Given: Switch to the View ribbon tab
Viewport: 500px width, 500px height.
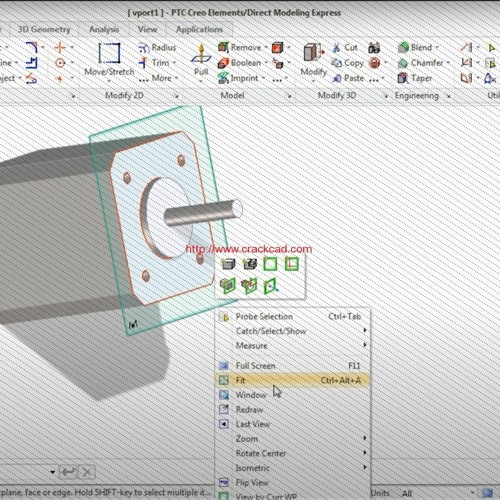Looking at the screenshot, I should click(147, 29).
